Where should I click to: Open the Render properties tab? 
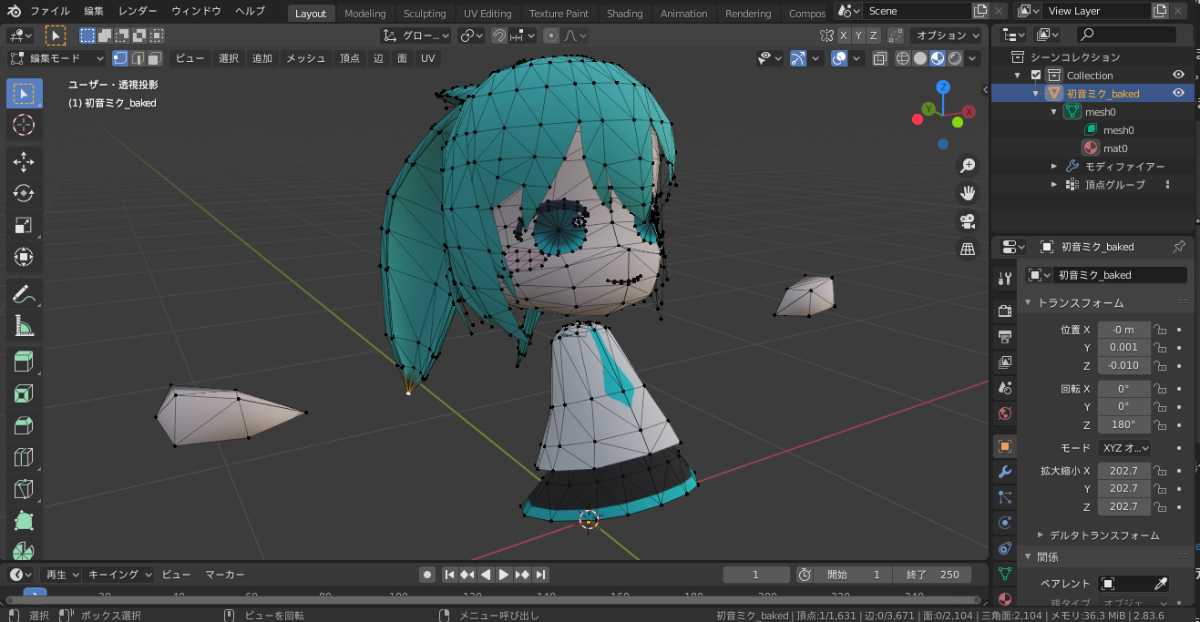[1005, 311]
